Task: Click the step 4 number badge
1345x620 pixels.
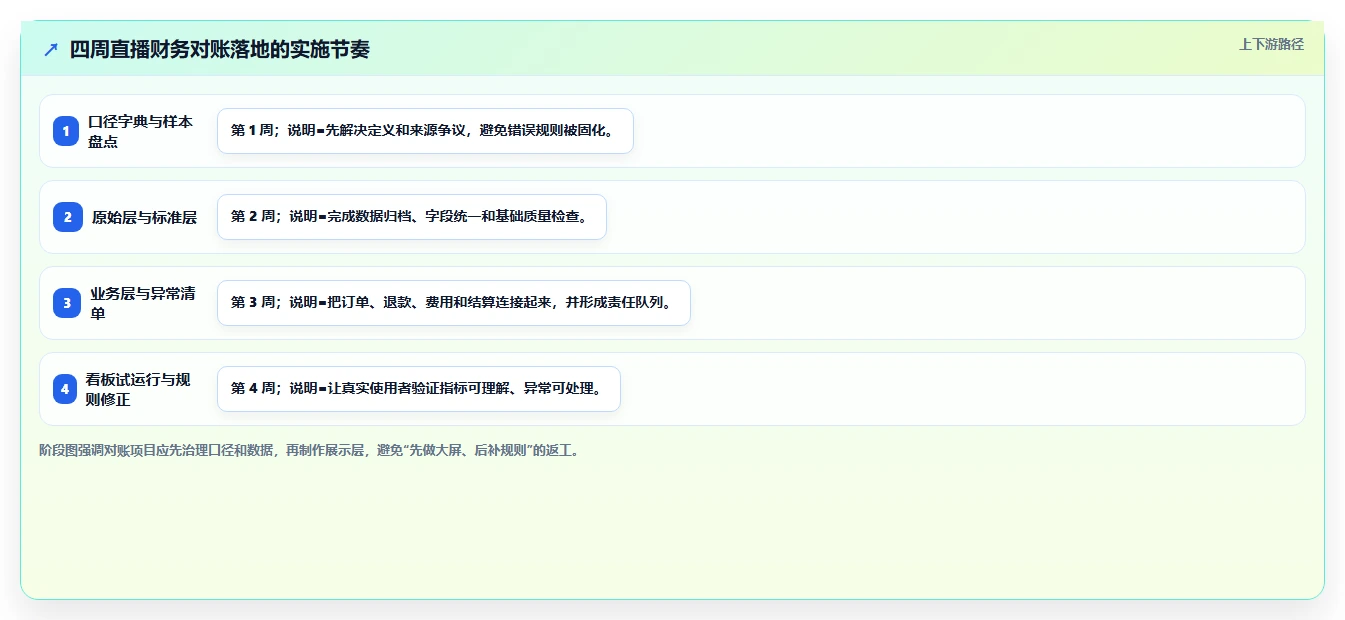Action: (65, 389)
